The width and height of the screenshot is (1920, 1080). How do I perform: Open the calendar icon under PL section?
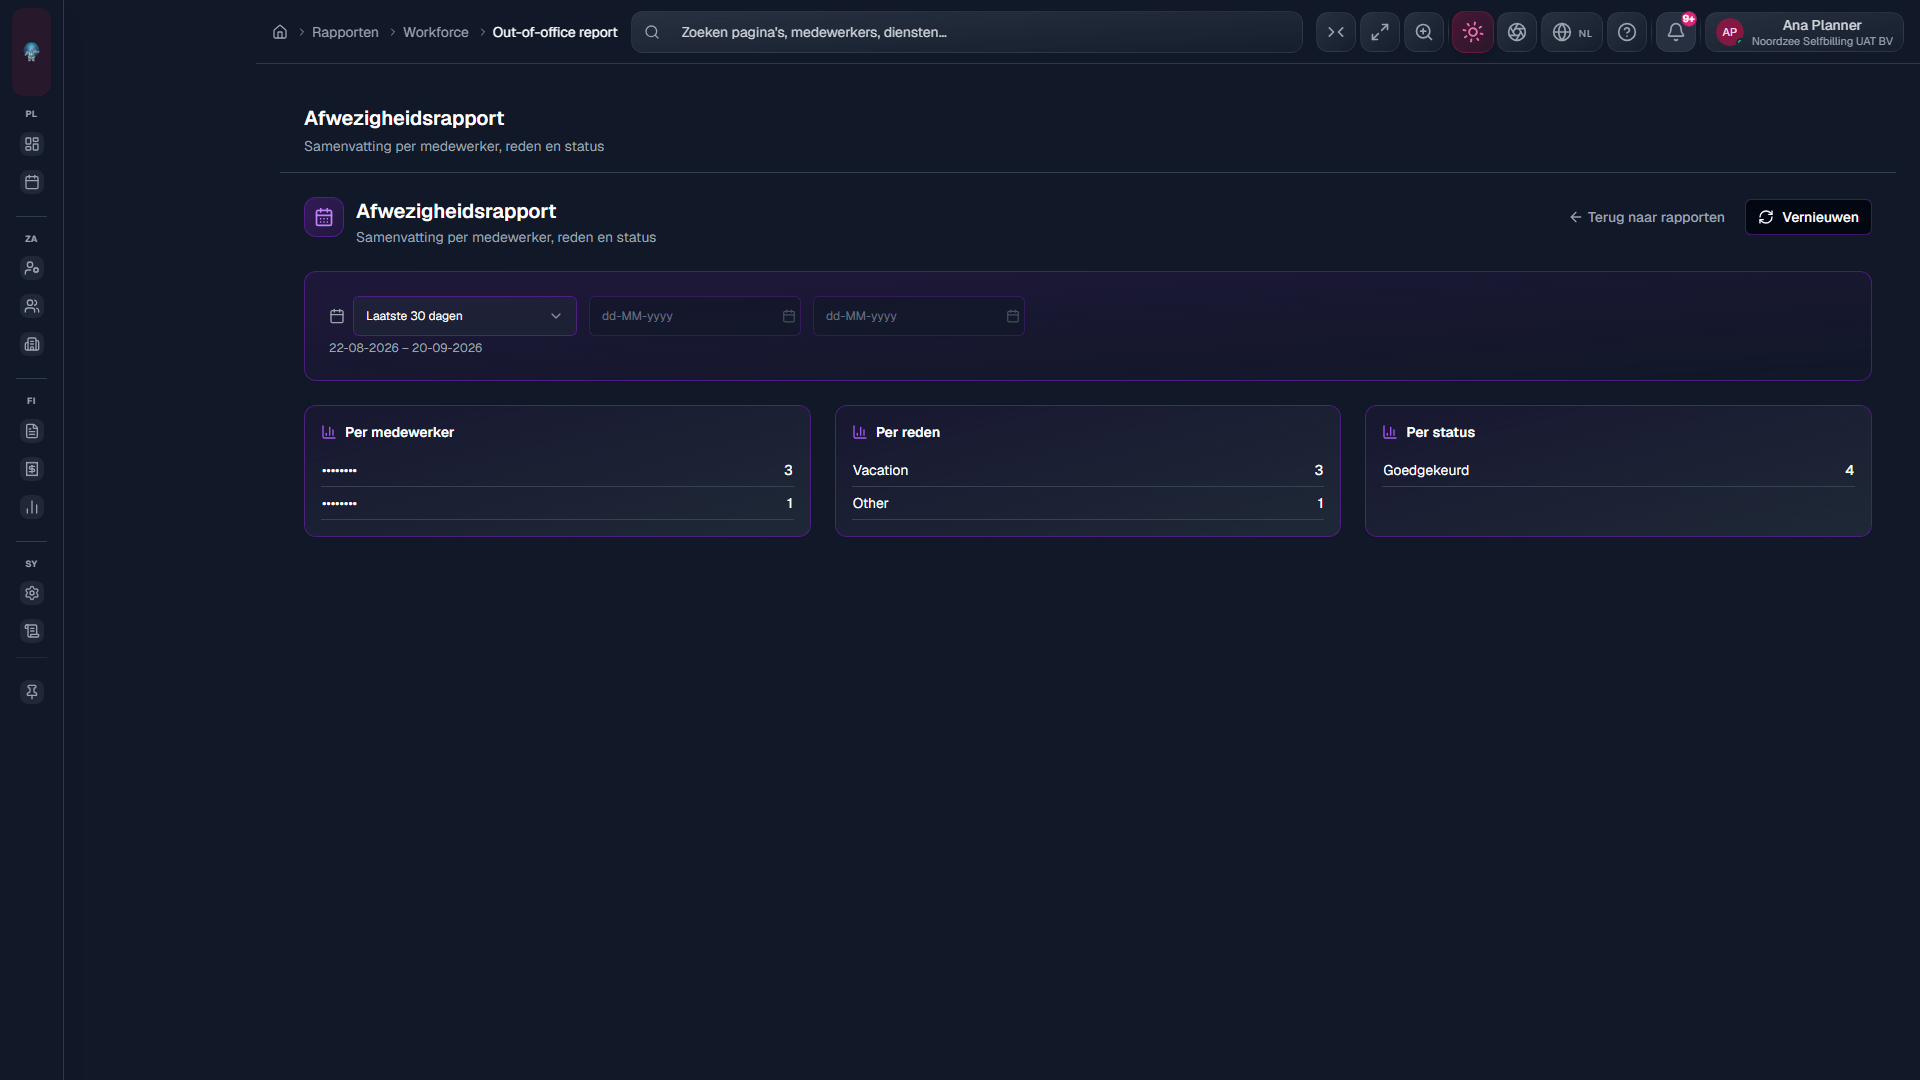(x=32, y=182)
